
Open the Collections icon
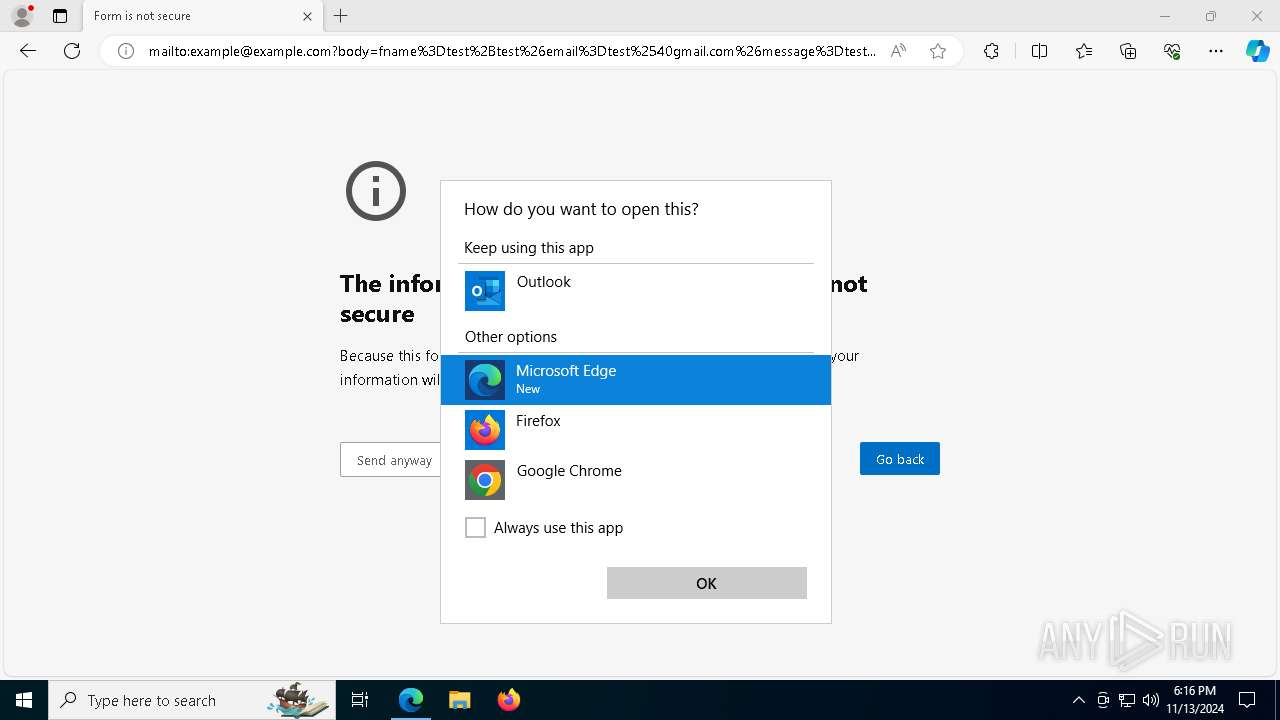[x=1128, y=51]
